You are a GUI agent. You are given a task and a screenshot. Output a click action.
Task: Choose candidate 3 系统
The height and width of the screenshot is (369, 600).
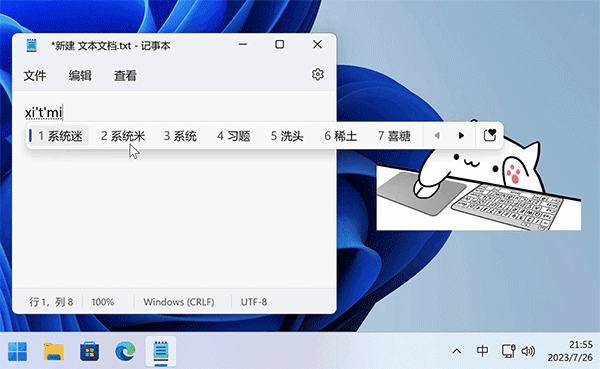[180, 136]
